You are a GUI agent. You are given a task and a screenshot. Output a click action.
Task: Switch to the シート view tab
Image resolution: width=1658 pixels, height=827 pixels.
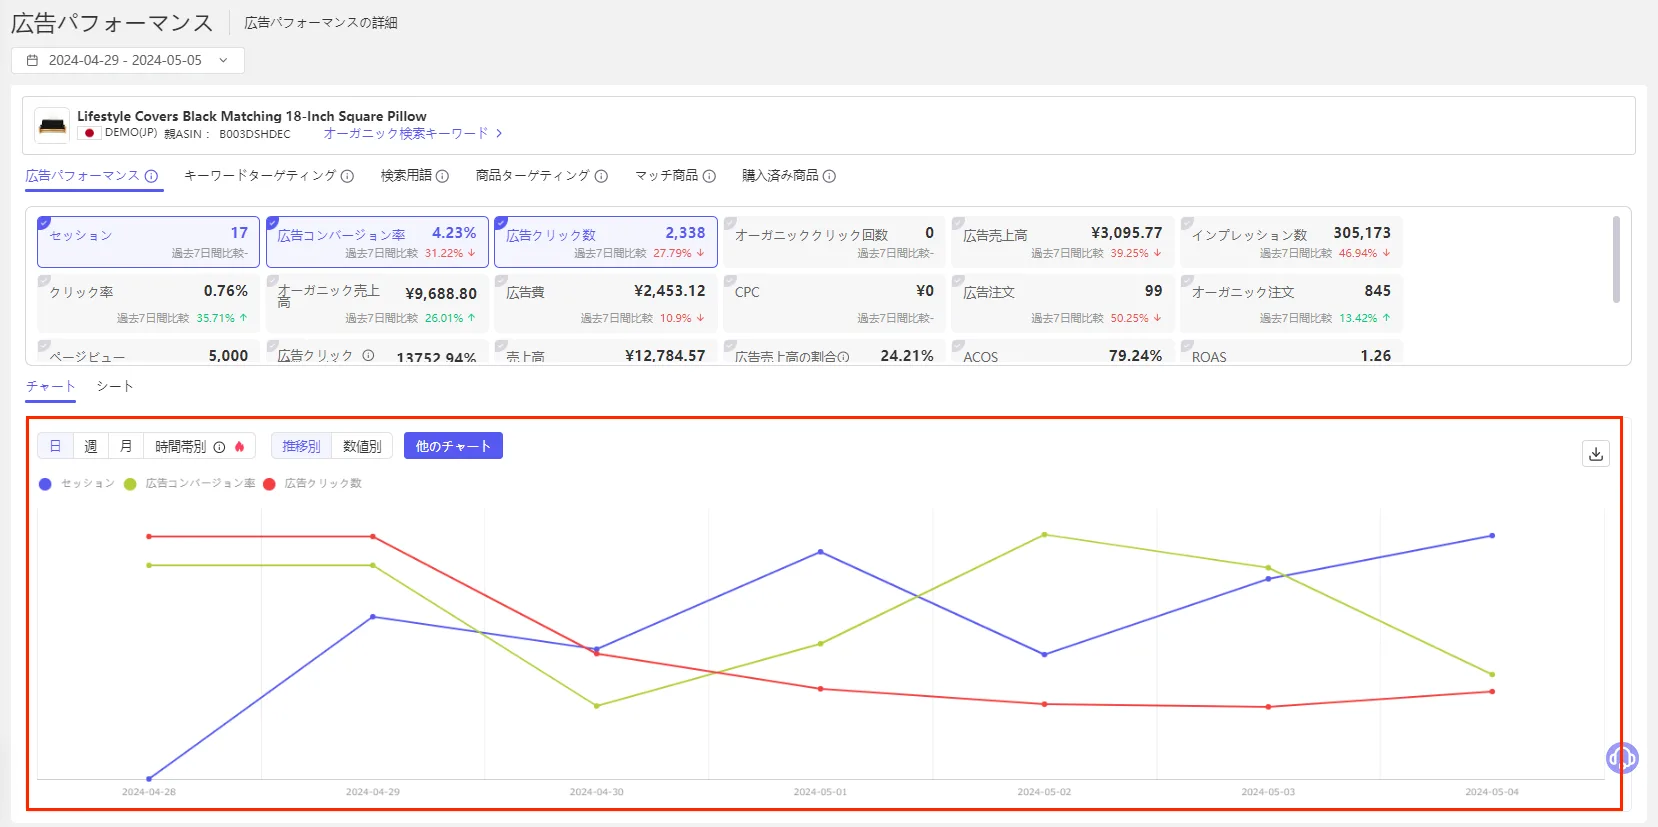(x=115, y=386)
